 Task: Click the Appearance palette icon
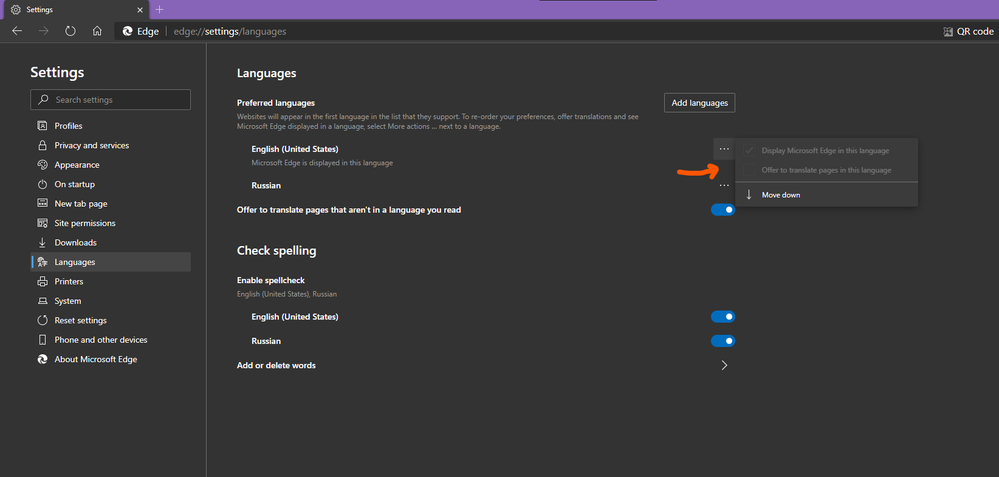coord(42,164)
